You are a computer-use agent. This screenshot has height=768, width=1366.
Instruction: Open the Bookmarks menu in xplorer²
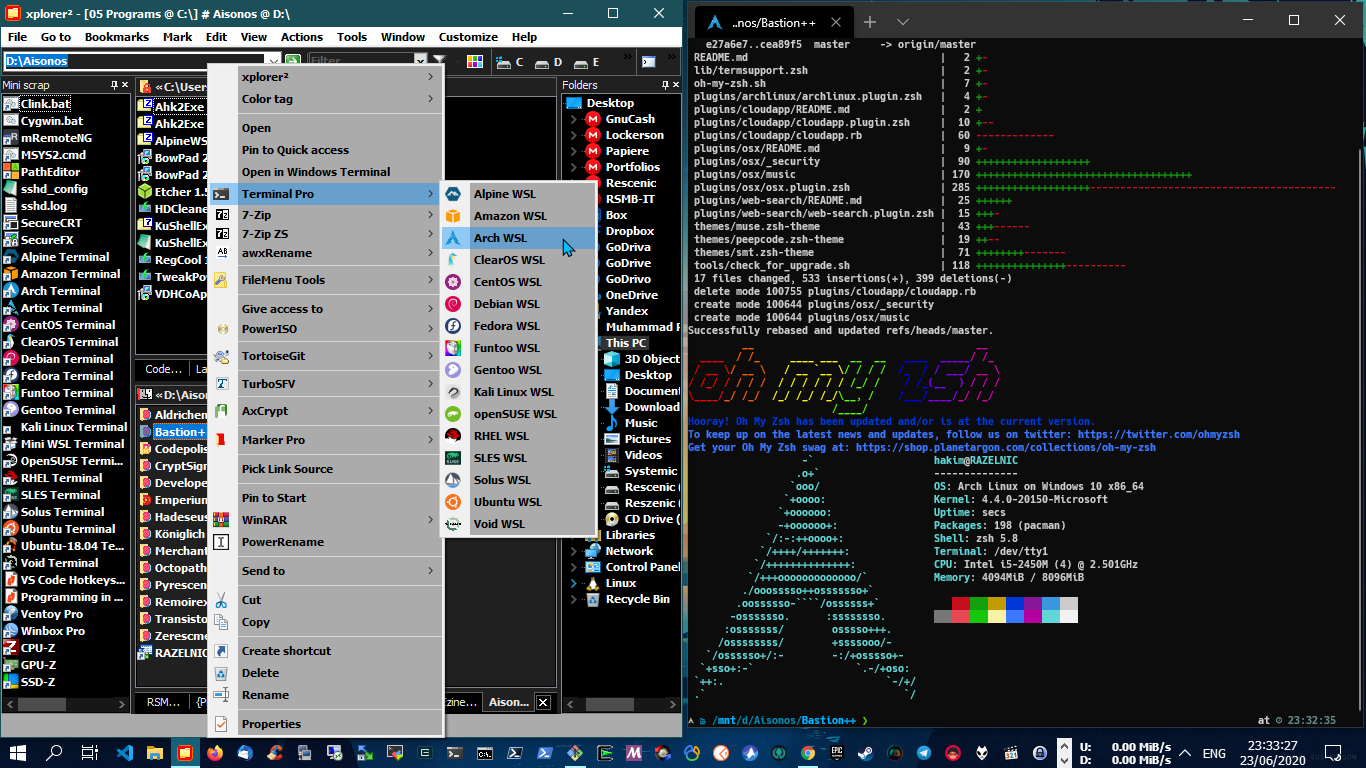click(117, 37)
